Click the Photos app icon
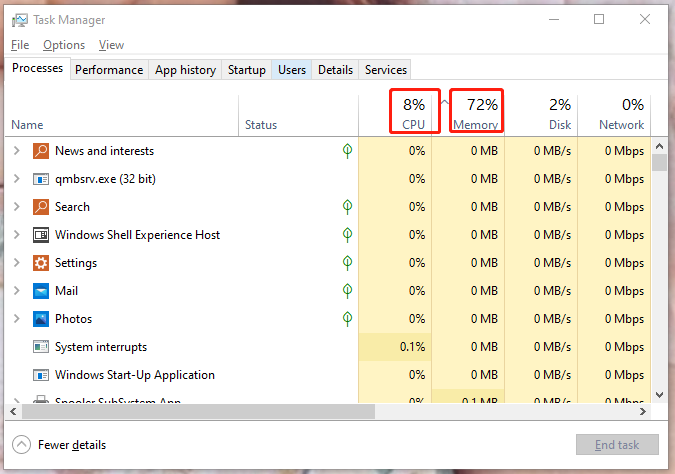675x474 pixels. click(x=41, y=319)
